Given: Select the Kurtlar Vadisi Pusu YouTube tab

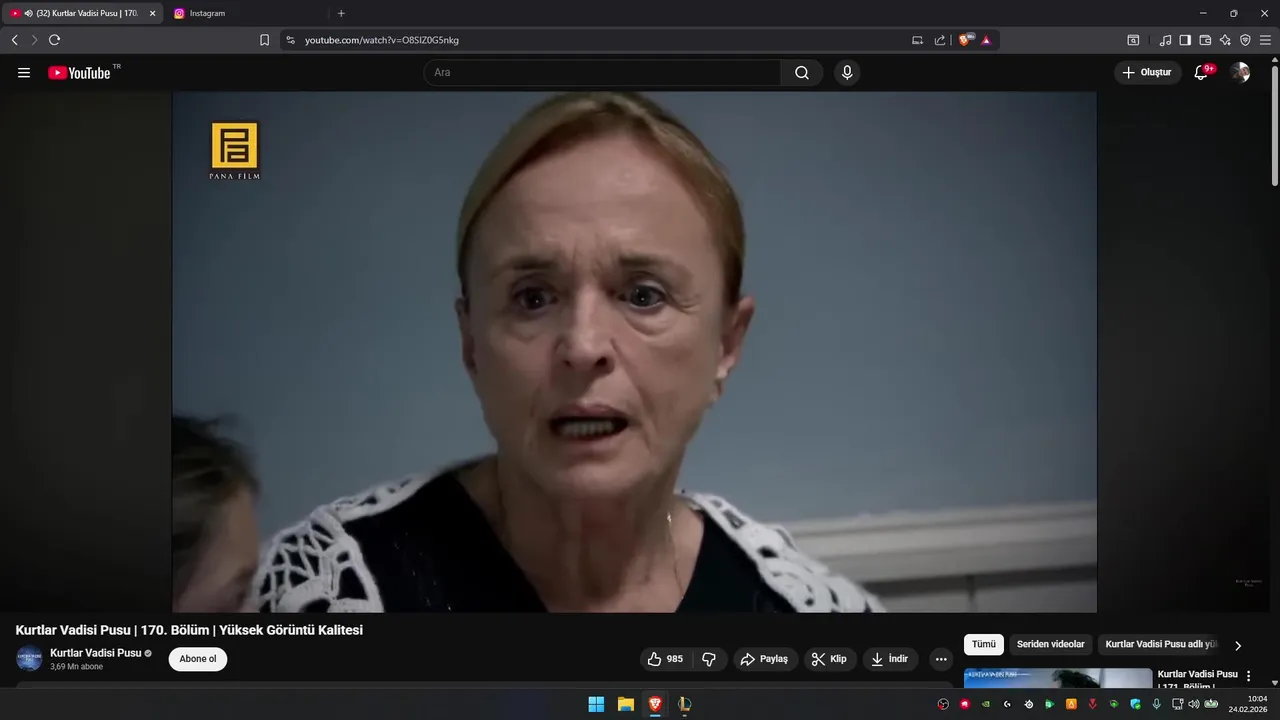Looking at the screenshot, I should click(x=82, y=13).
